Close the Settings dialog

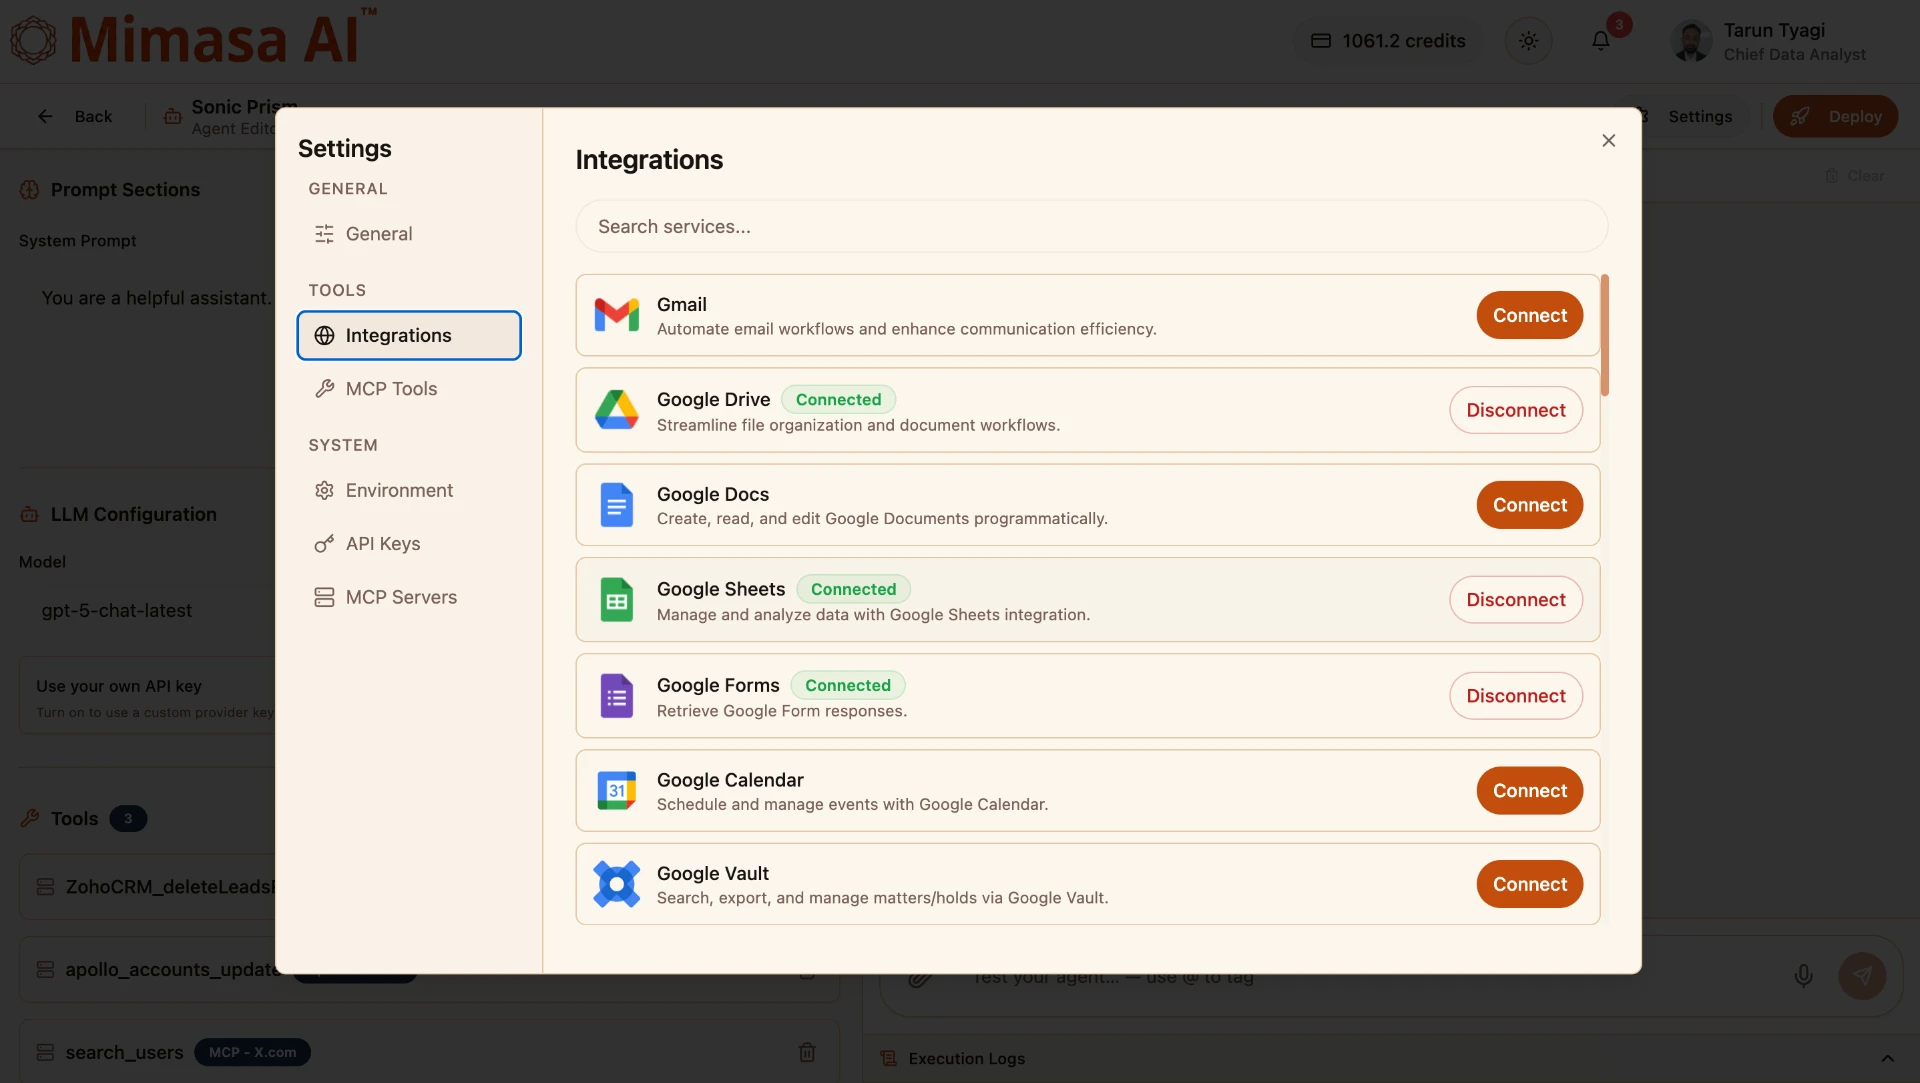(x=1608, y=140)
